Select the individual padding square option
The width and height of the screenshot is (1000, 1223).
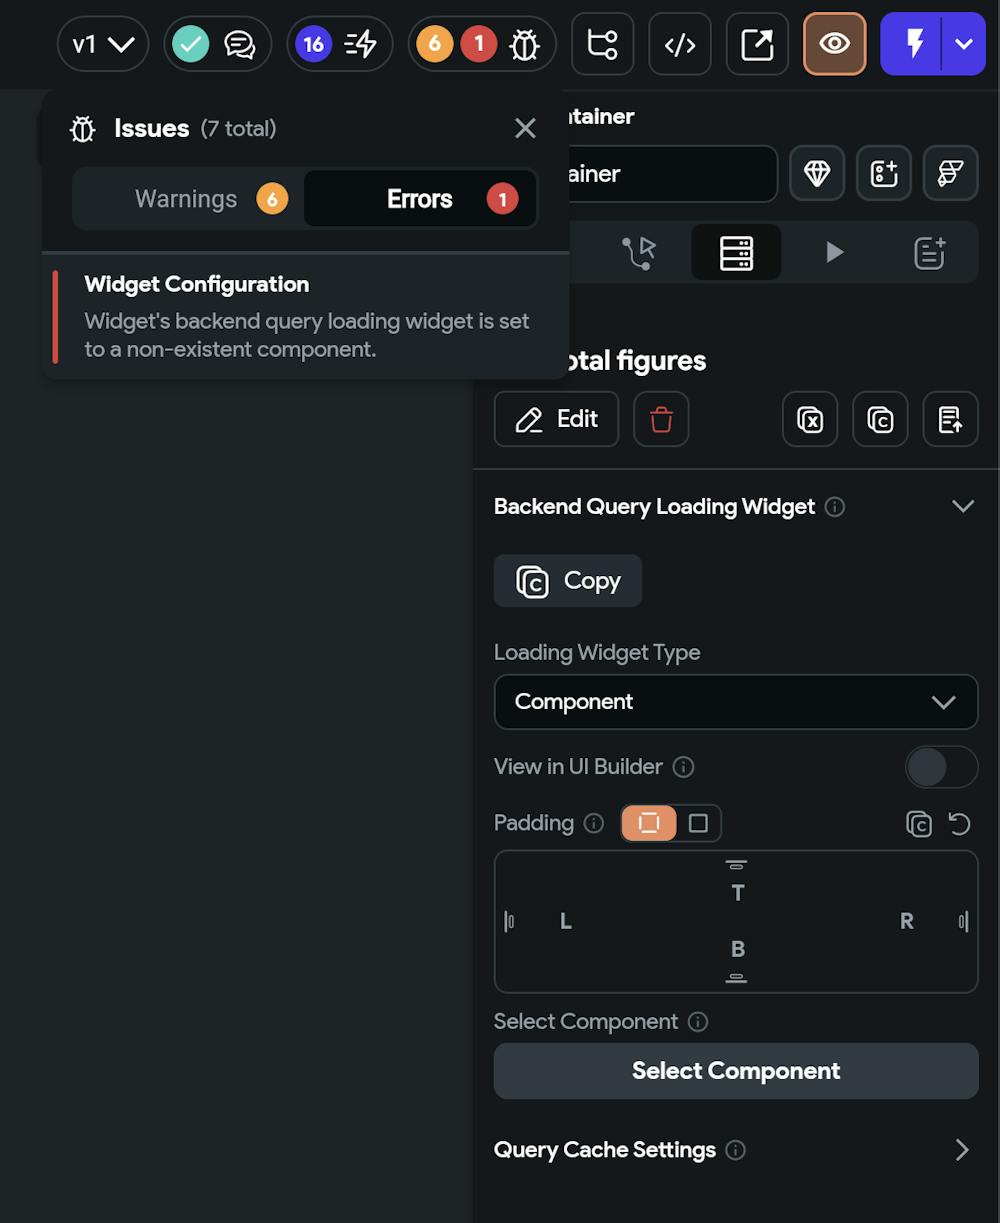pyautogui.click(x=698, y=823)
